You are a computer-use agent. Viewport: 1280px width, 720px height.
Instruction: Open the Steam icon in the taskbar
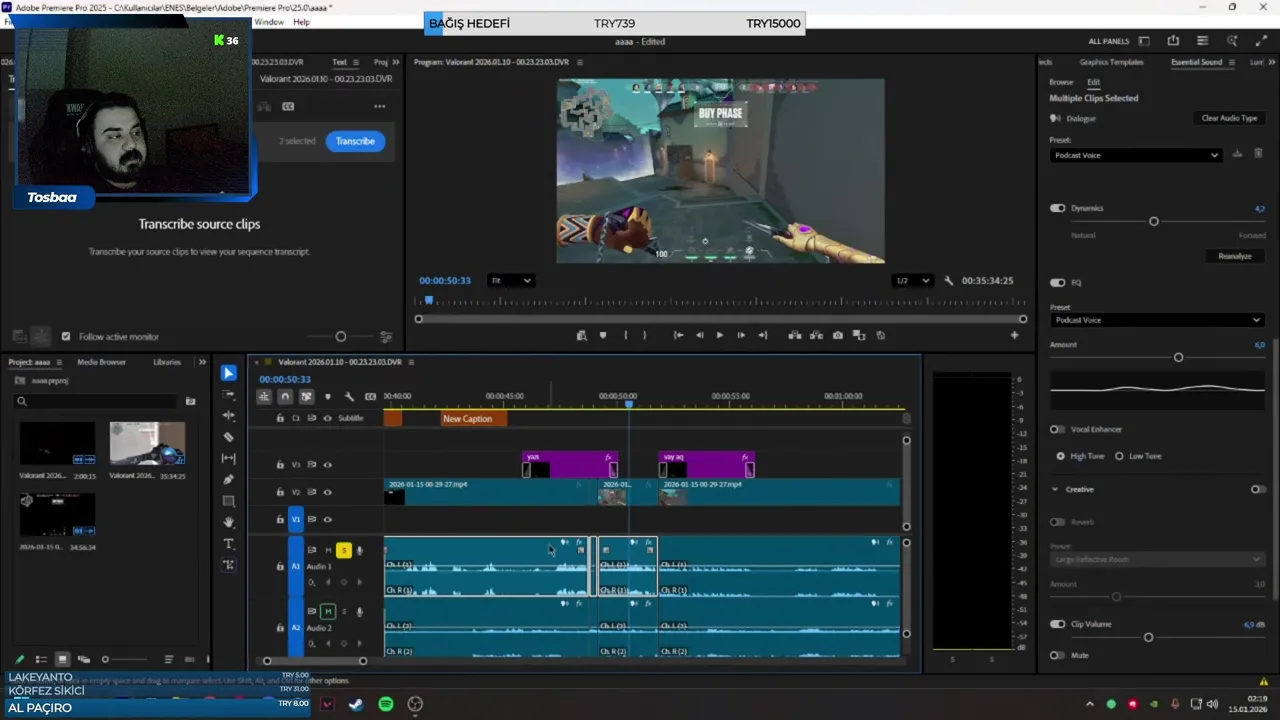tap(356, 704)
